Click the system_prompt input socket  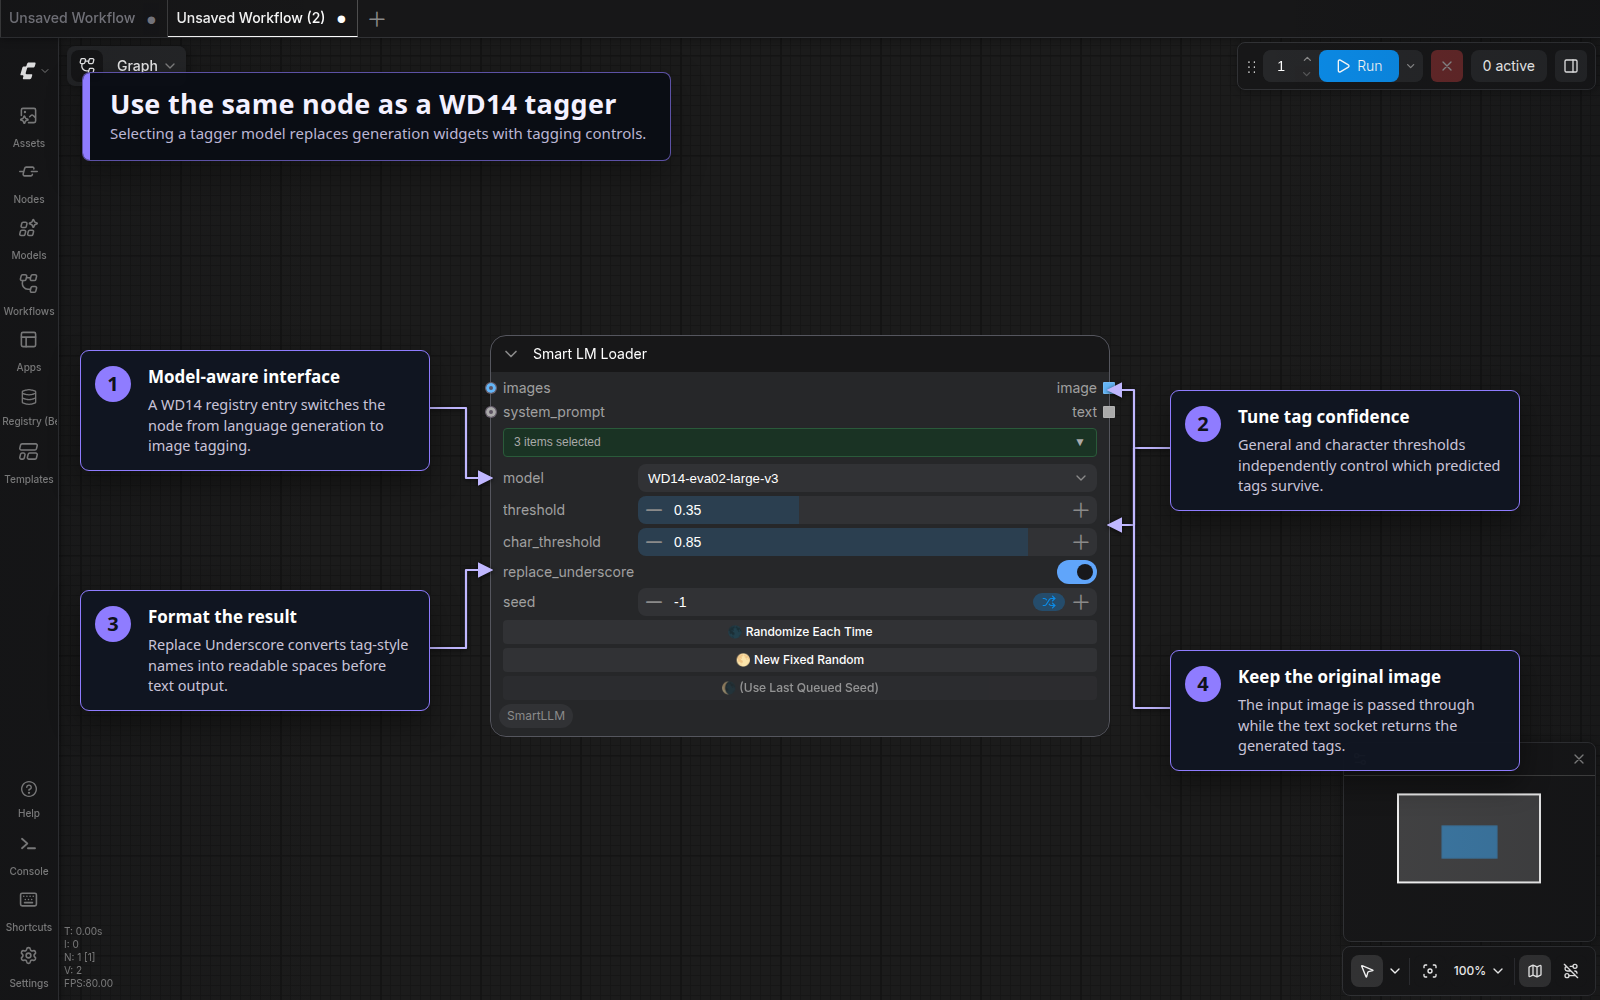pyautogui.click(x=491, y=412)
